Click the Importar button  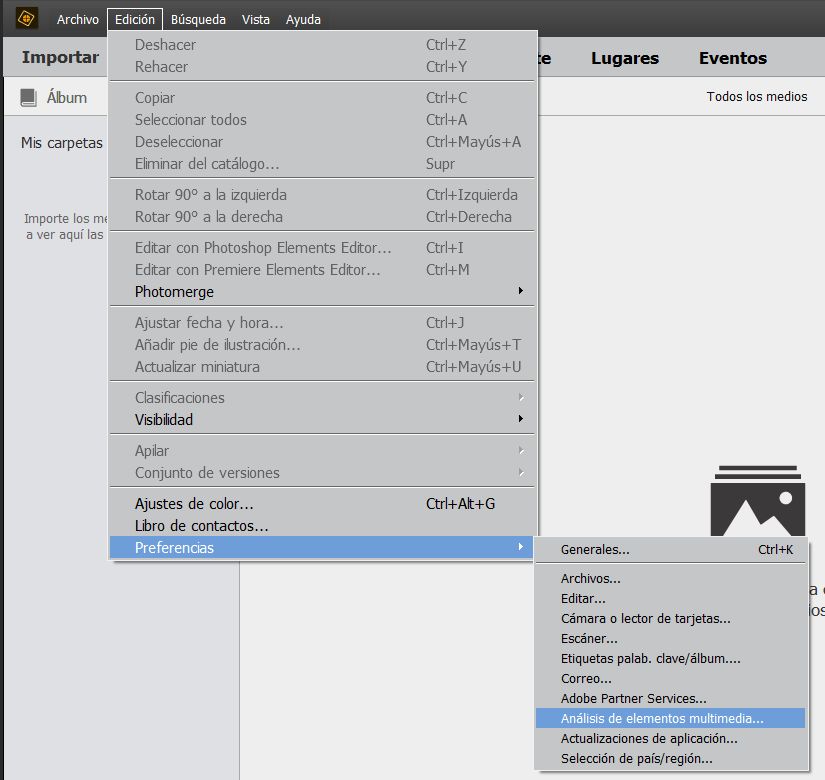click(x=60, y=57)
